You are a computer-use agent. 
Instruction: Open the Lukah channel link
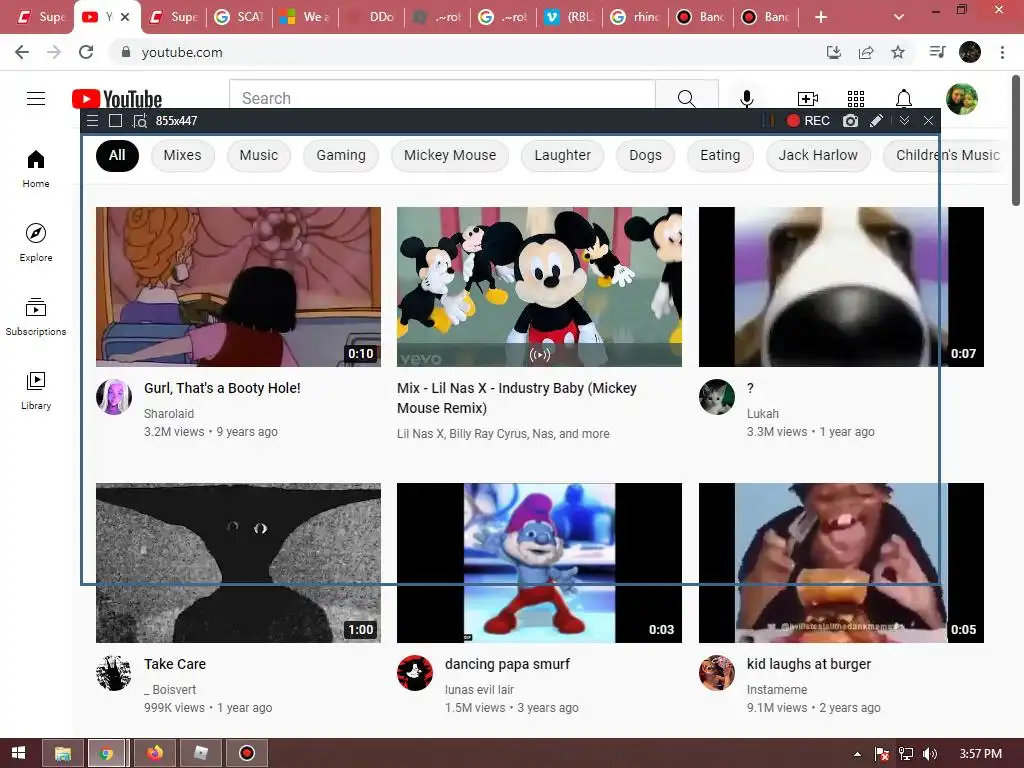(763, 413)
